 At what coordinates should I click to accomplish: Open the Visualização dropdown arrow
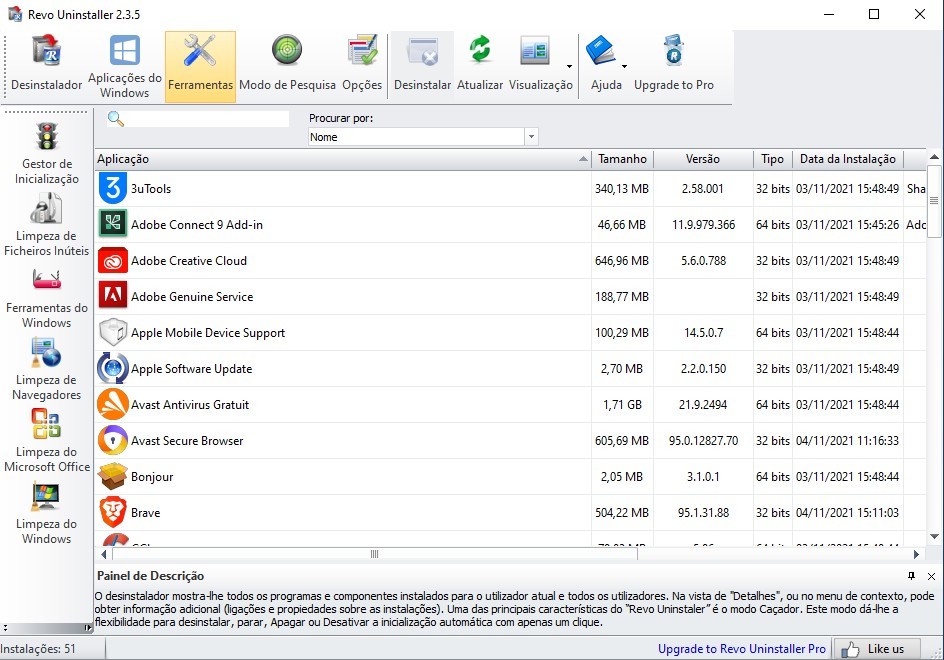[569, 67]
